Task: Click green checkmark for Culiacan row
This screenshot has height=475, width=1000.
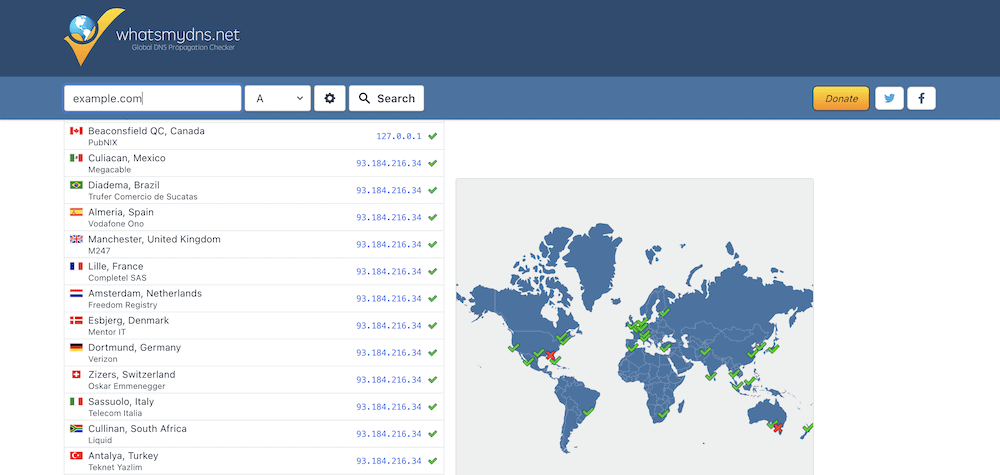Action: [x=432, y=163]
